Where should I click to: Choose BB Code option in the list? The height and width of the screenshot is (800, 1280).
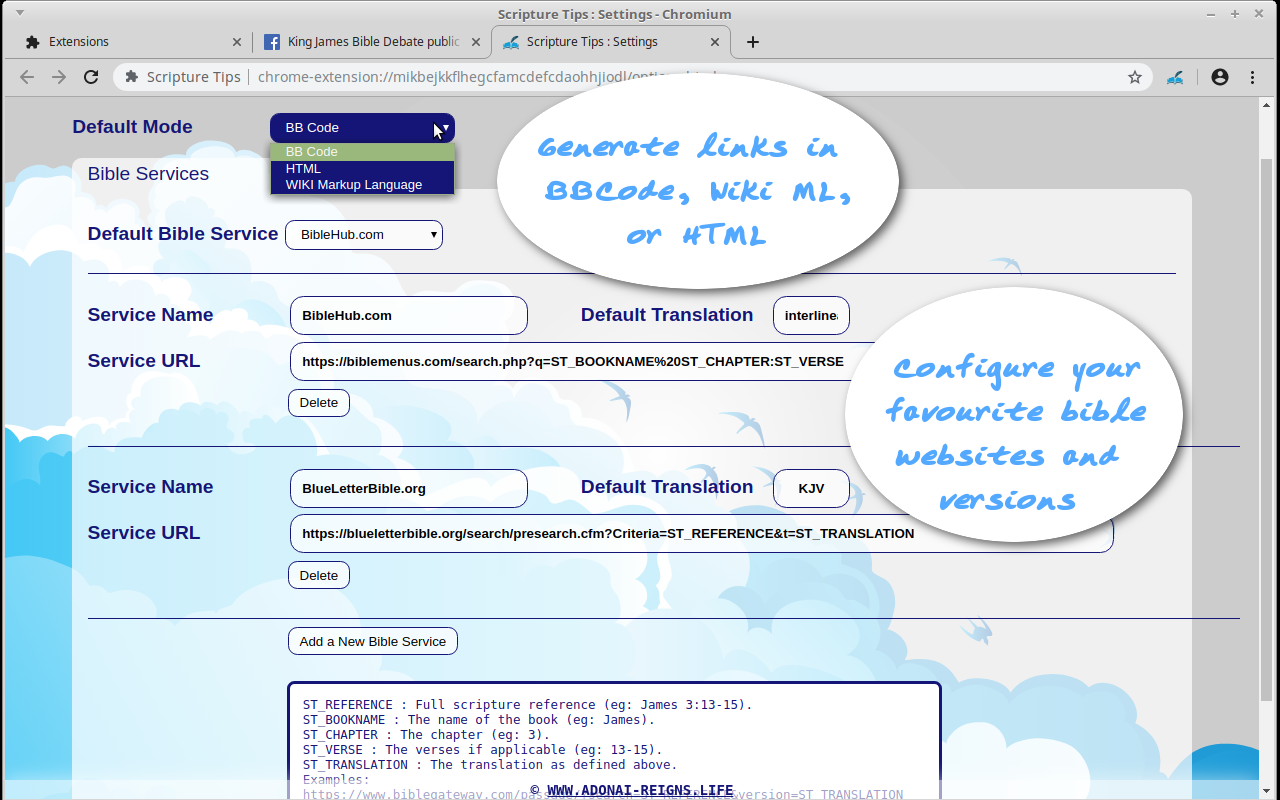(x=362, y=152)
